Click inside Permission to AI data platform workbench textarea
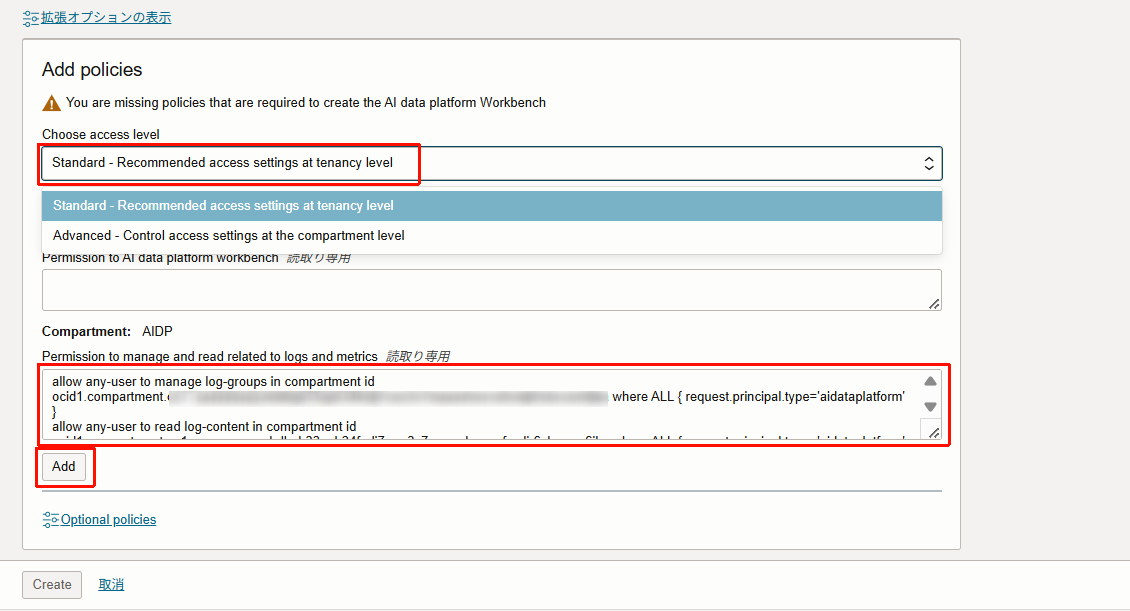Image resolution: width=1130 pixels, height=611 pixels. click(491, 290)
